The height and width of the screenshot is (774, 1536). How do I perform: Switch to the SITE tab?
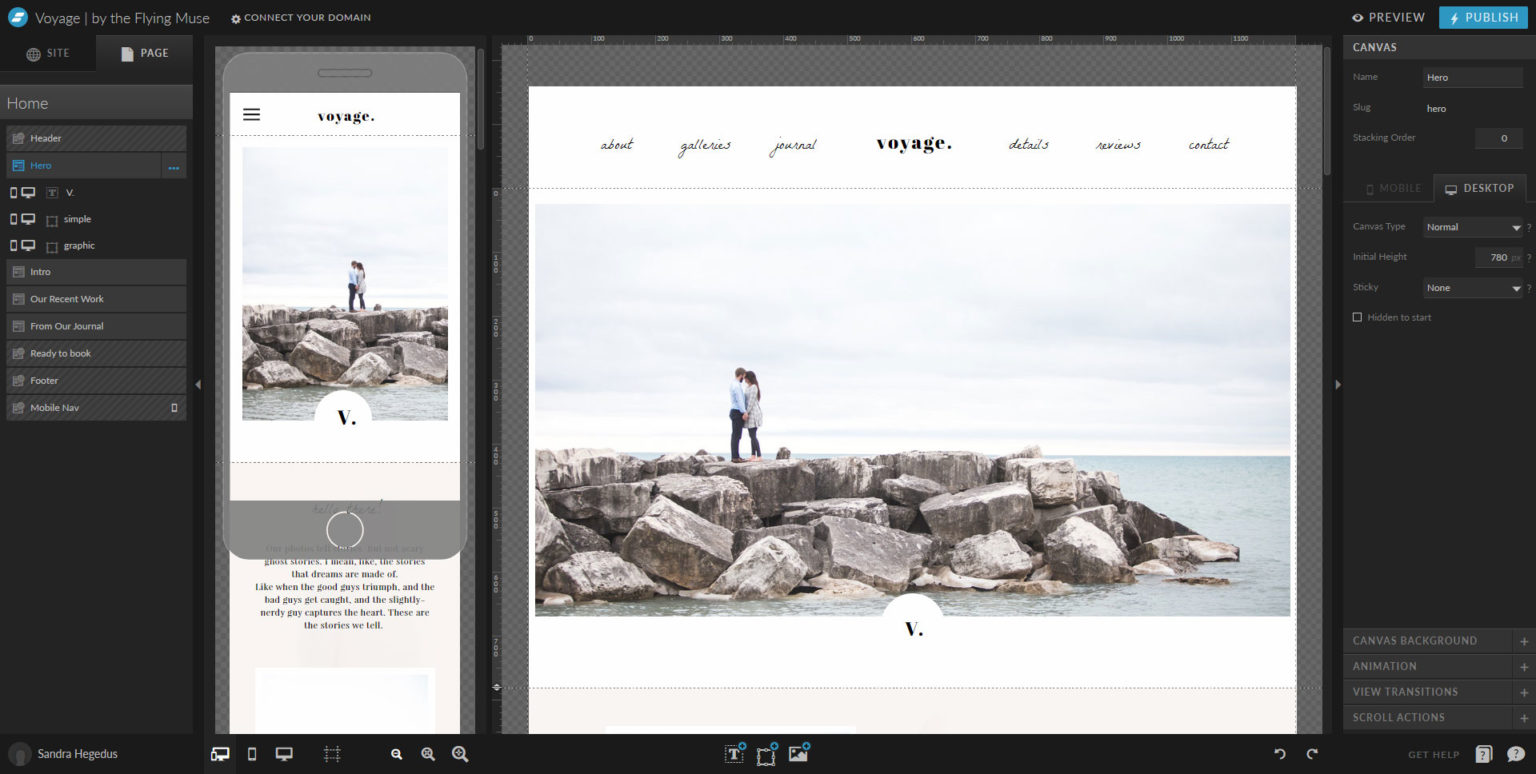point(48,53)
